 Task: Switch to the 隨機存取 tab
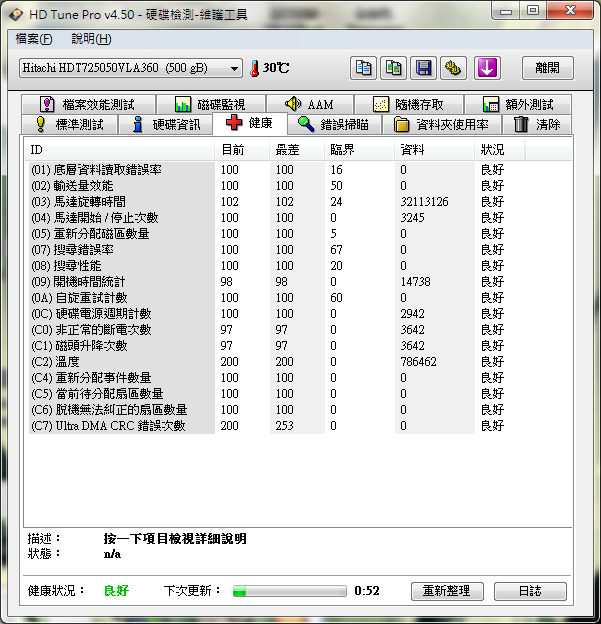tap(409, 105)
